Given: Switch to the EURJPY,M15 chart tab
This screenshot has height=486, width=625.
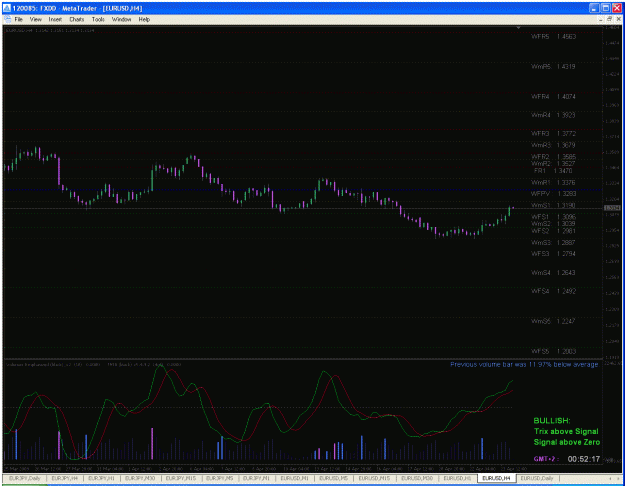Looking at the screenshot, I should [181, 478].
